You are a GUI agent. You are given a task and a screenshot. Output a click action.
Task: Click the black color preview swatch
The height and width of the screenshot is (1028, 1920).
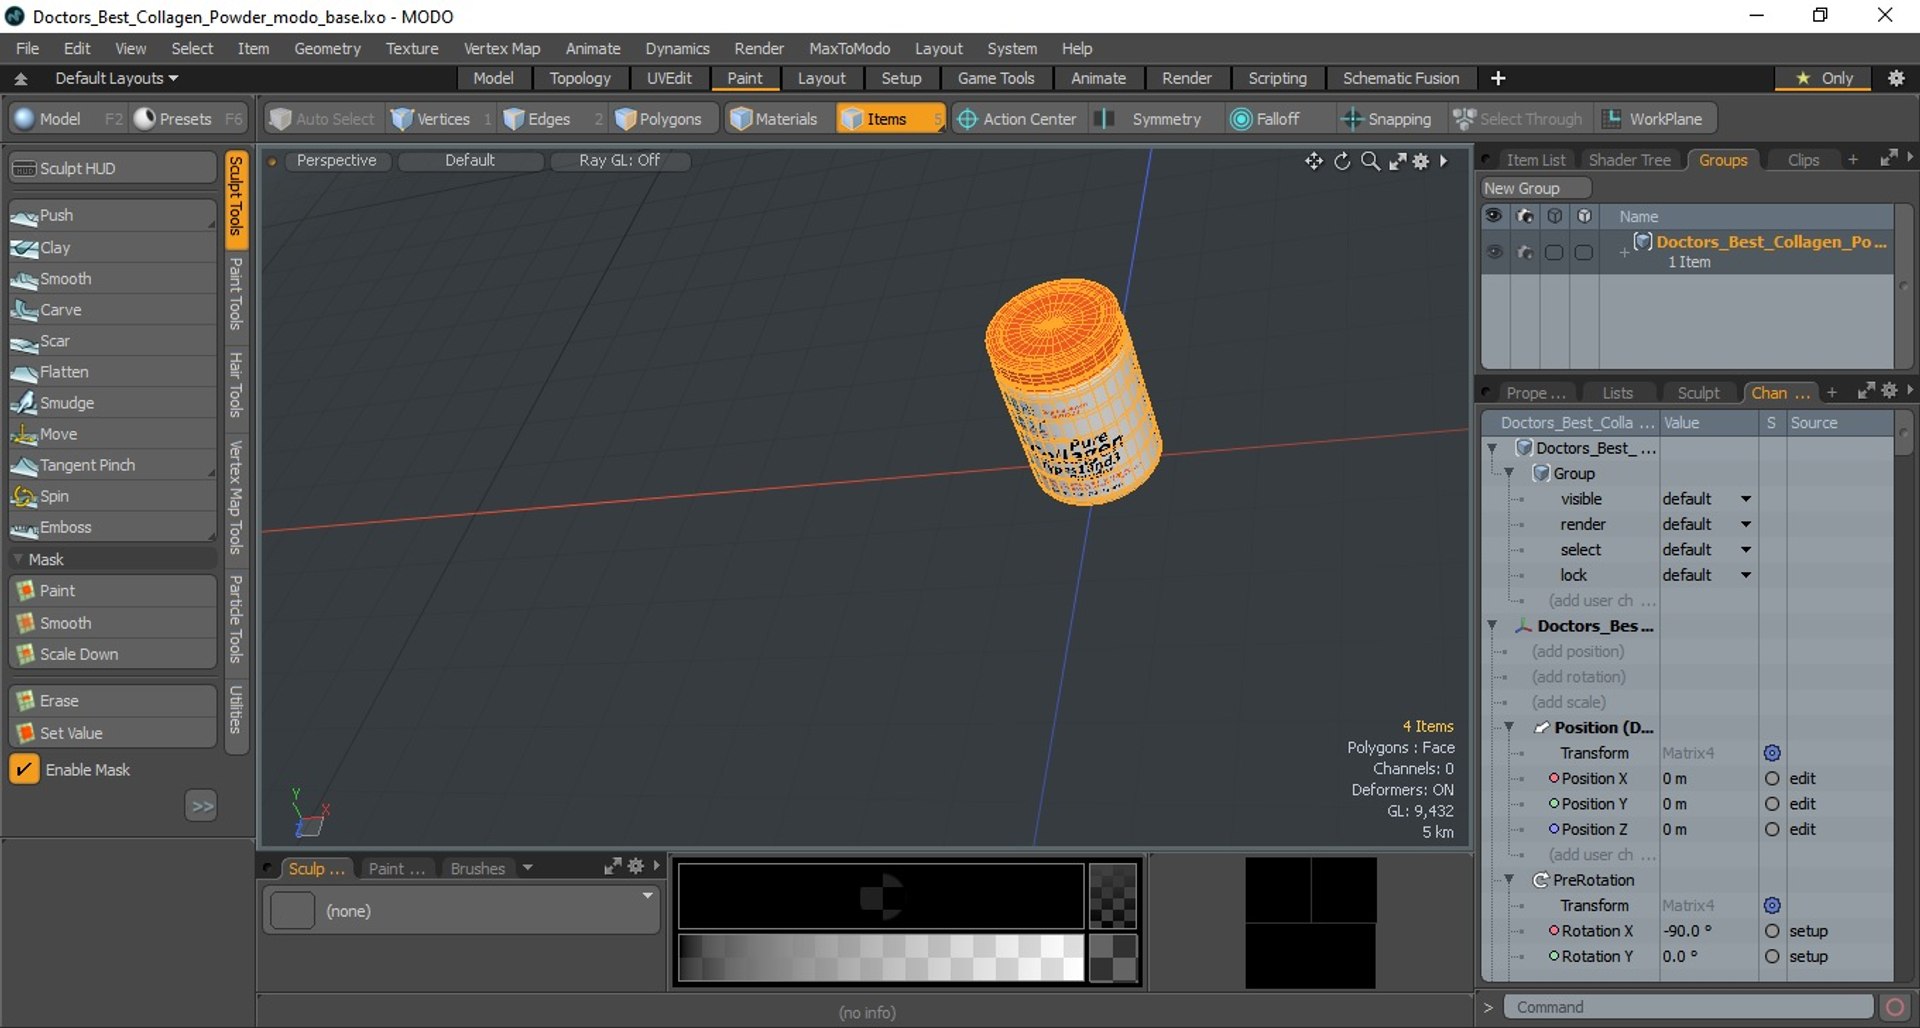point(881,896)
